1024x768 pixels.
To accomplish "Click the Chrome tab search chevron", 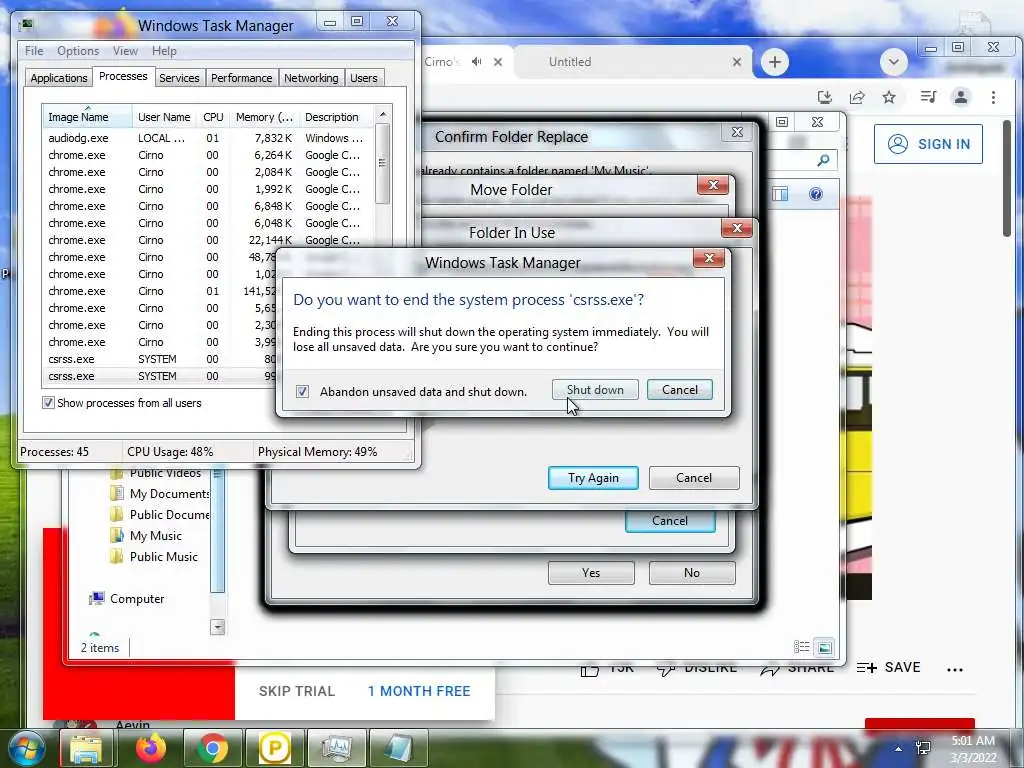I will pyautogui.click(x=893, y=62).
